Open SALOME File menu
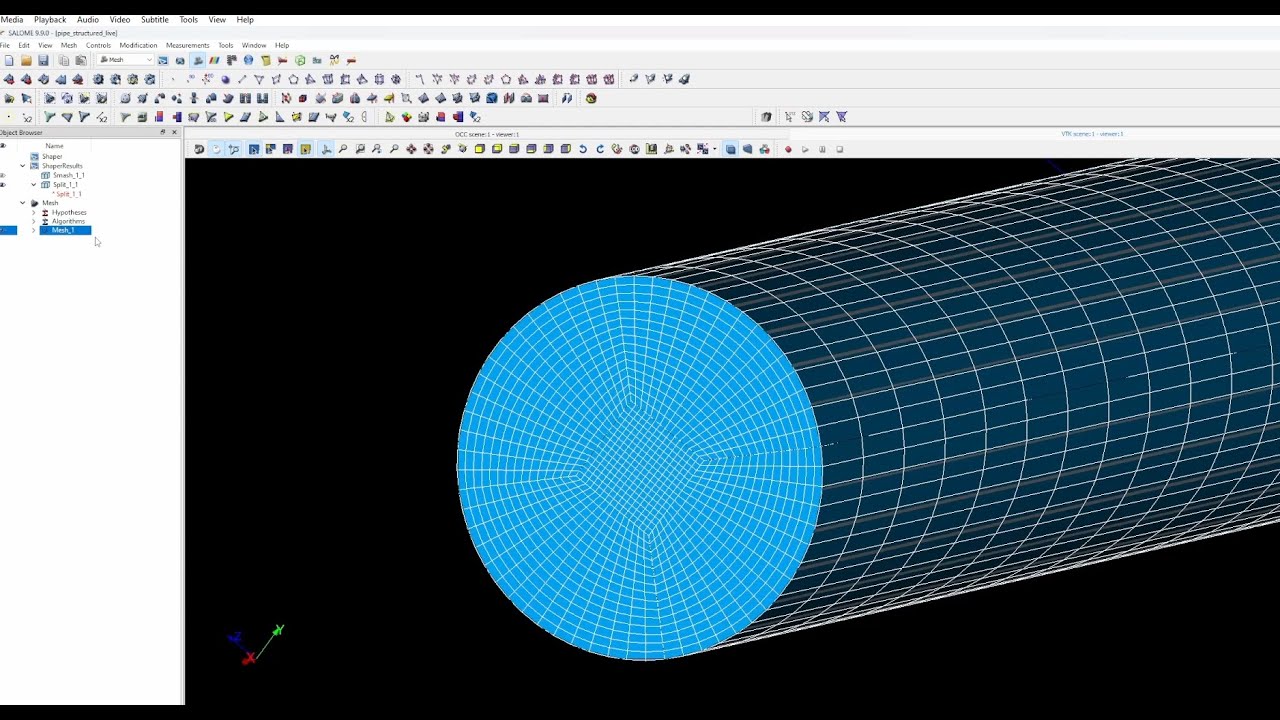 [x=5, y=45]
